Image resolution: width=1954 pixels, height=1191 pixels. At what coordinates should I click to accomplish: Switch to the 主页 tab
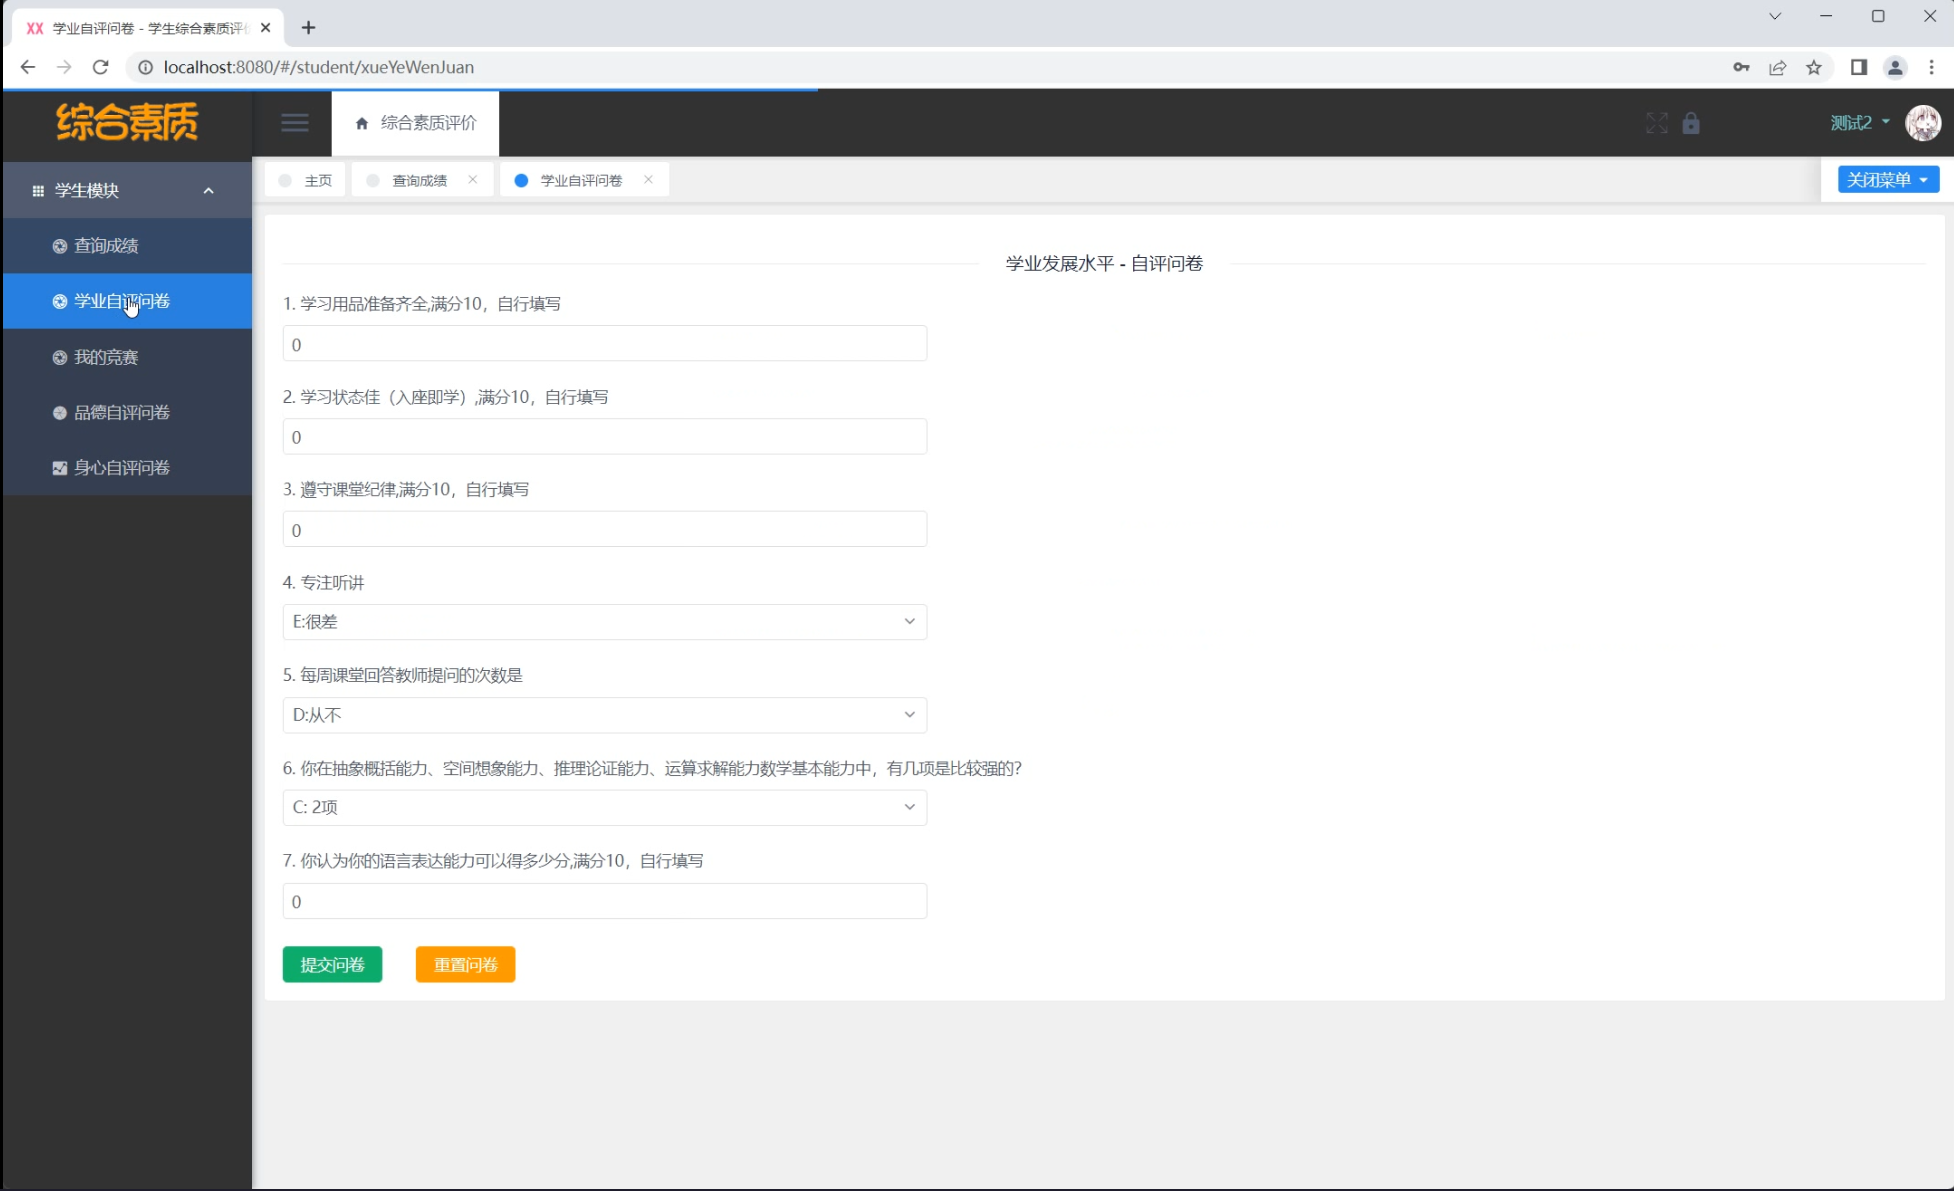click(317, 181)
